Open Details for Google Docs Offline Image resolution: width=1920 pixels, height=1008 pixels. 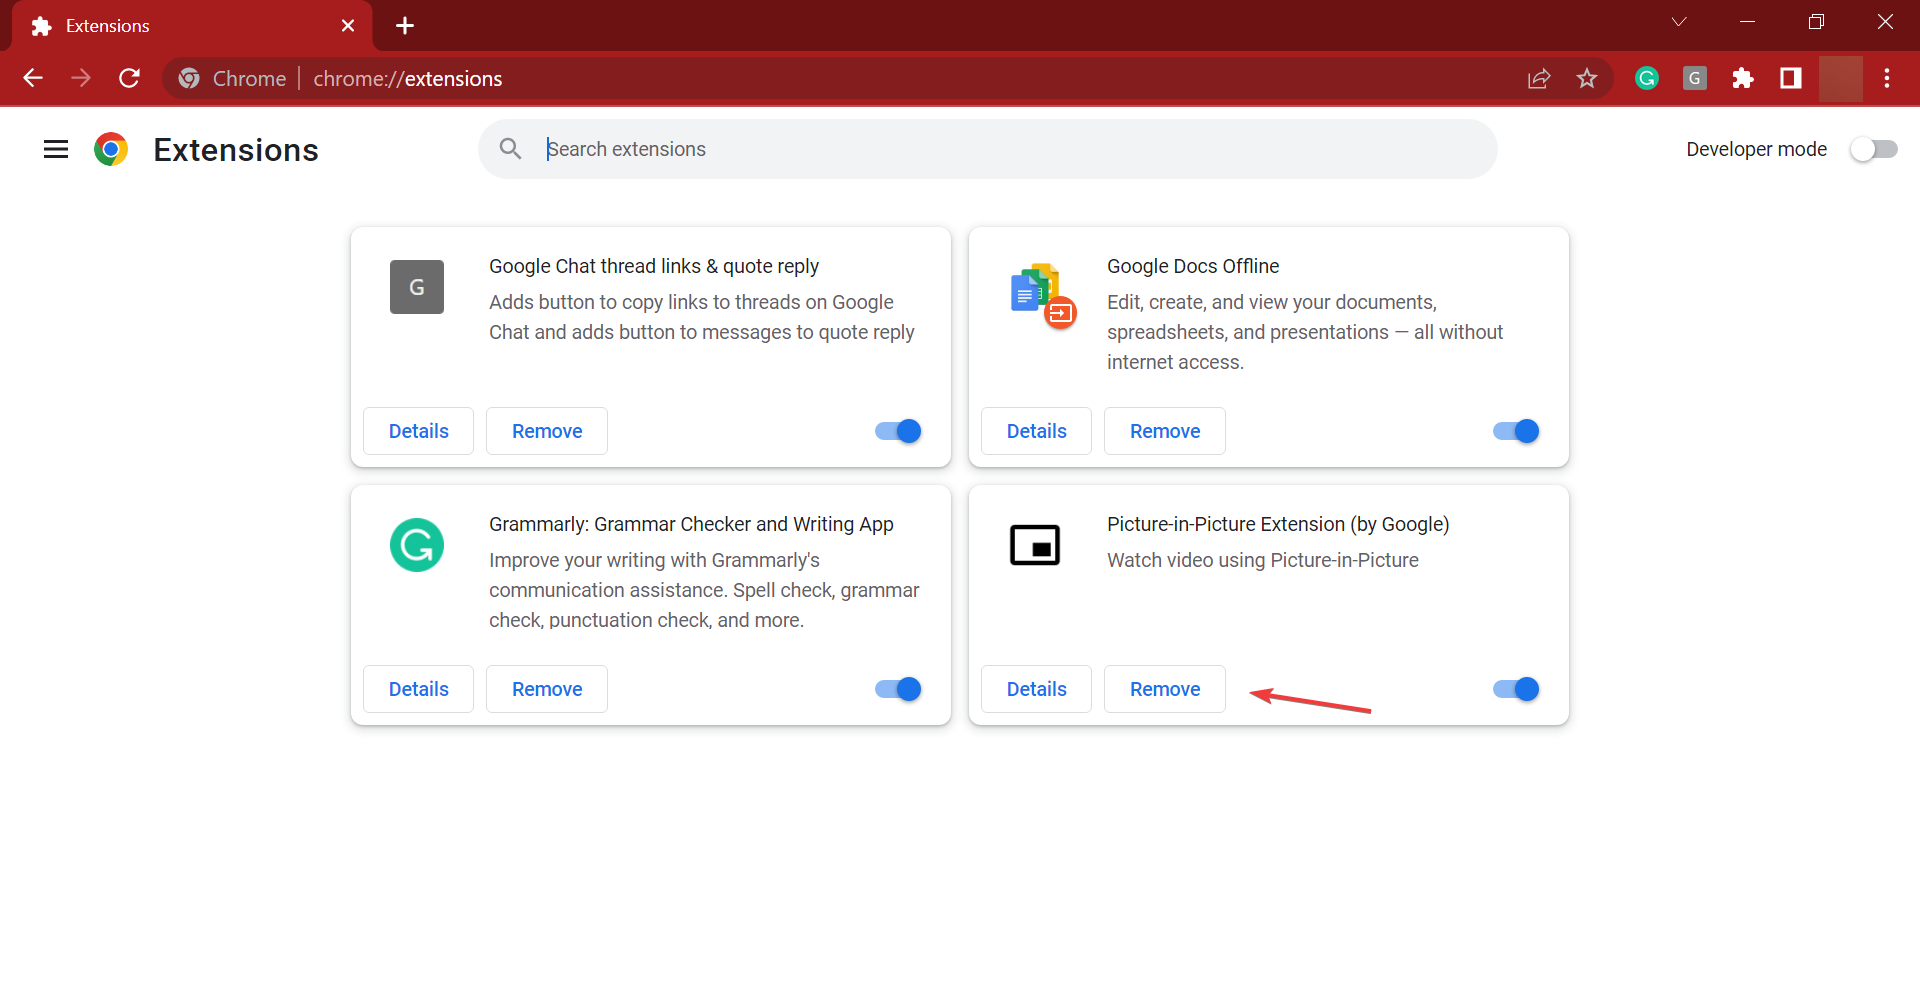[1036, 431]
